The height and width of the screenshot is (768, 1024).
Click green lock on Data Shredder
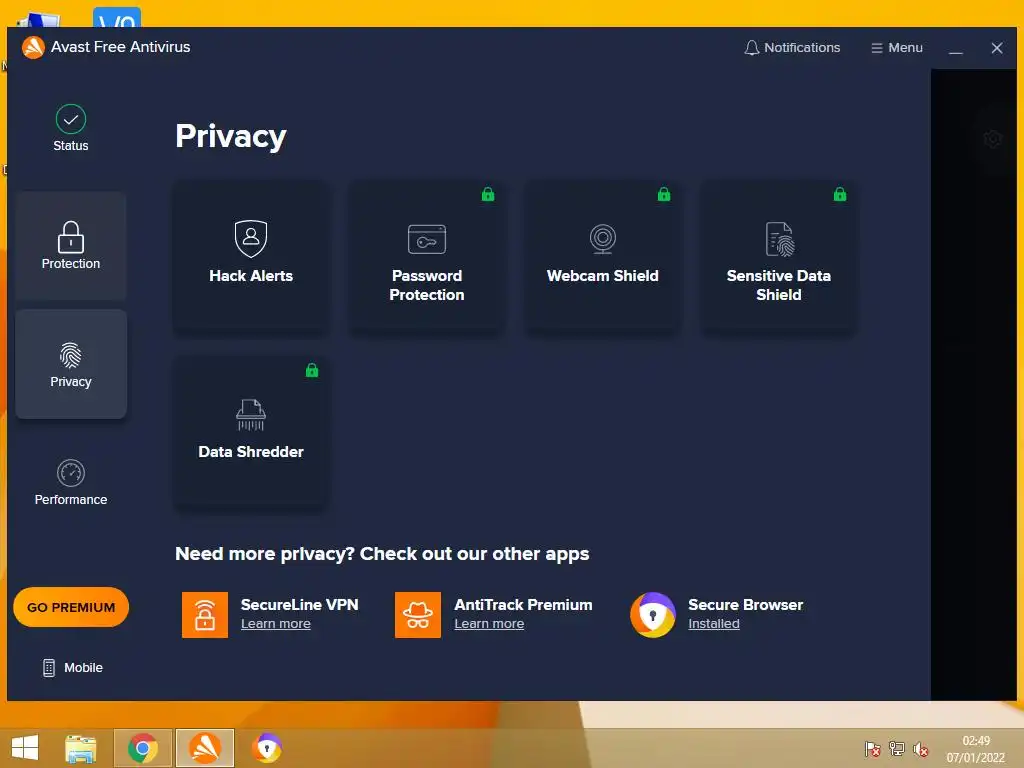click(312, 370)
